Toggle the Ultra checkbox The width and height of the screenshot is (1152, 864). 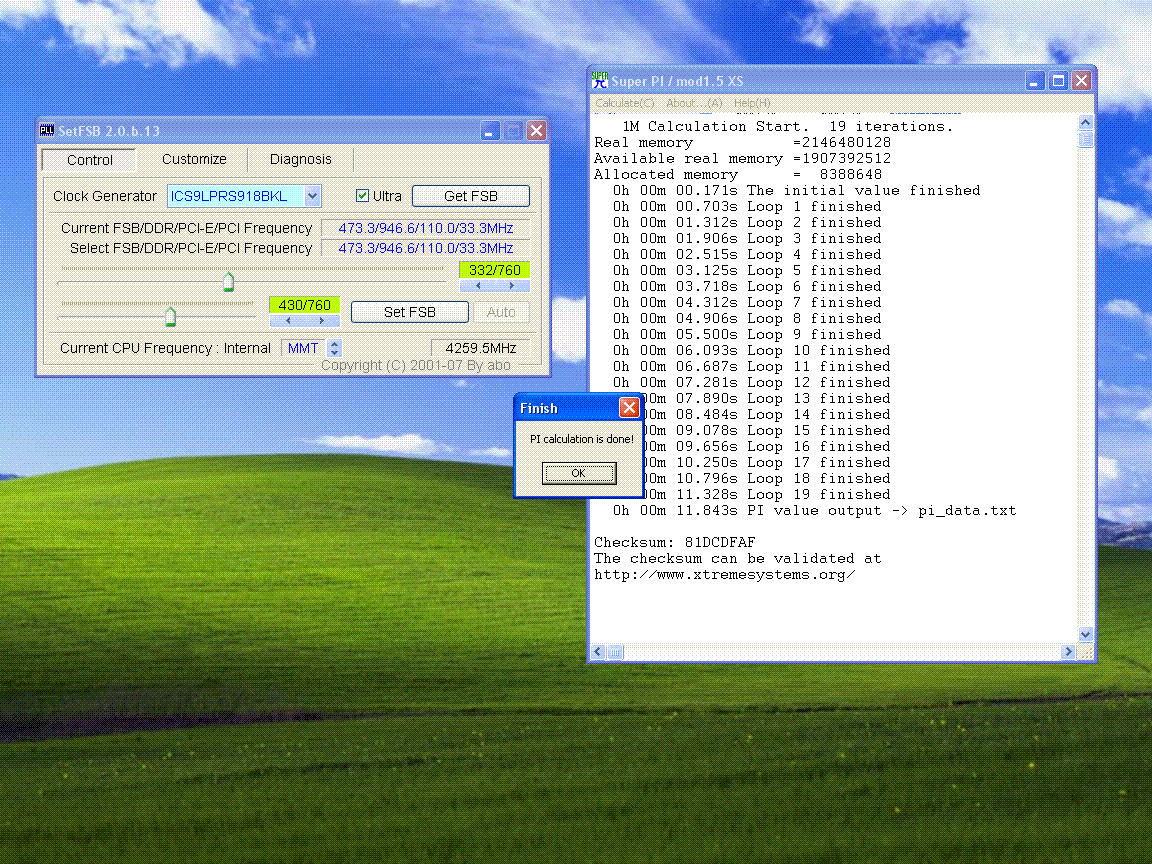pos(362,195)
